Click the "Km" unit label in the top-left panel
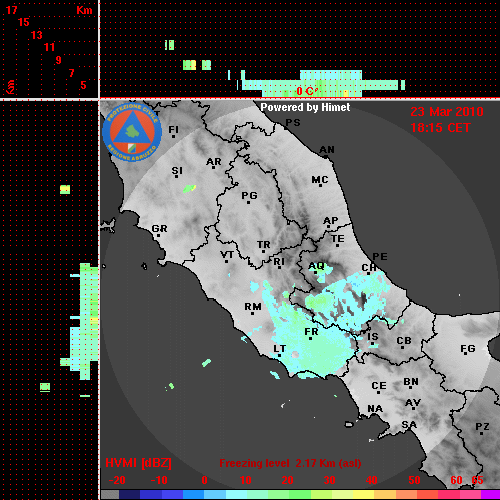 tap(84, 10)
